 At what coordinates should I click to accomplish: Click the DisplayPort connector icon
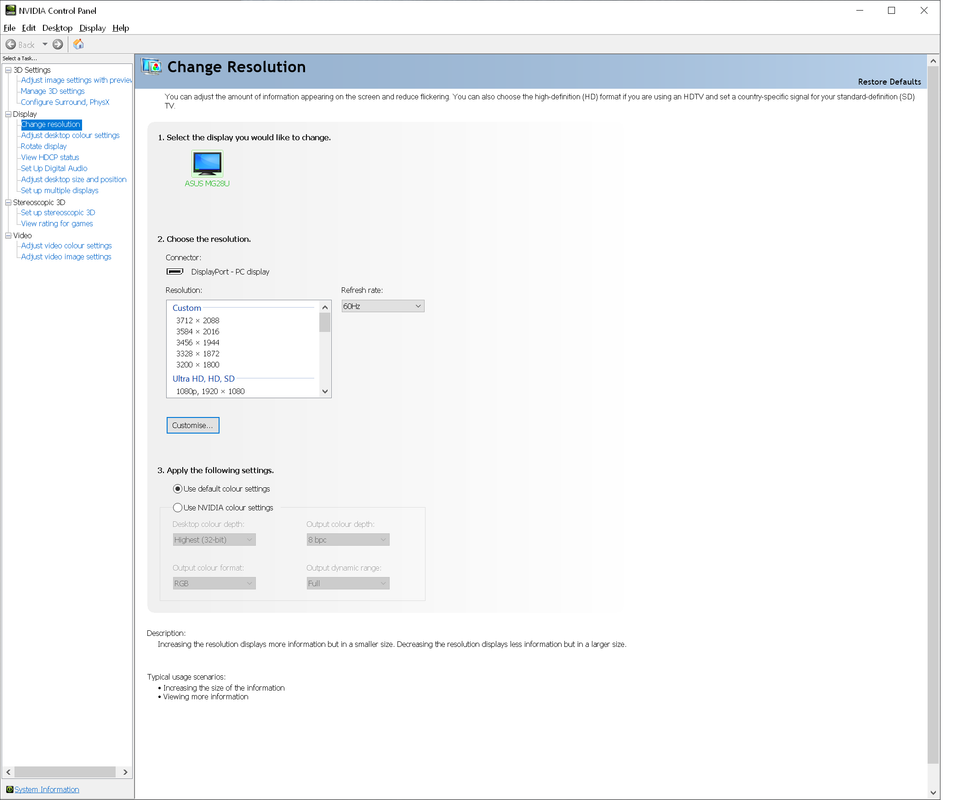coord(175,271)
